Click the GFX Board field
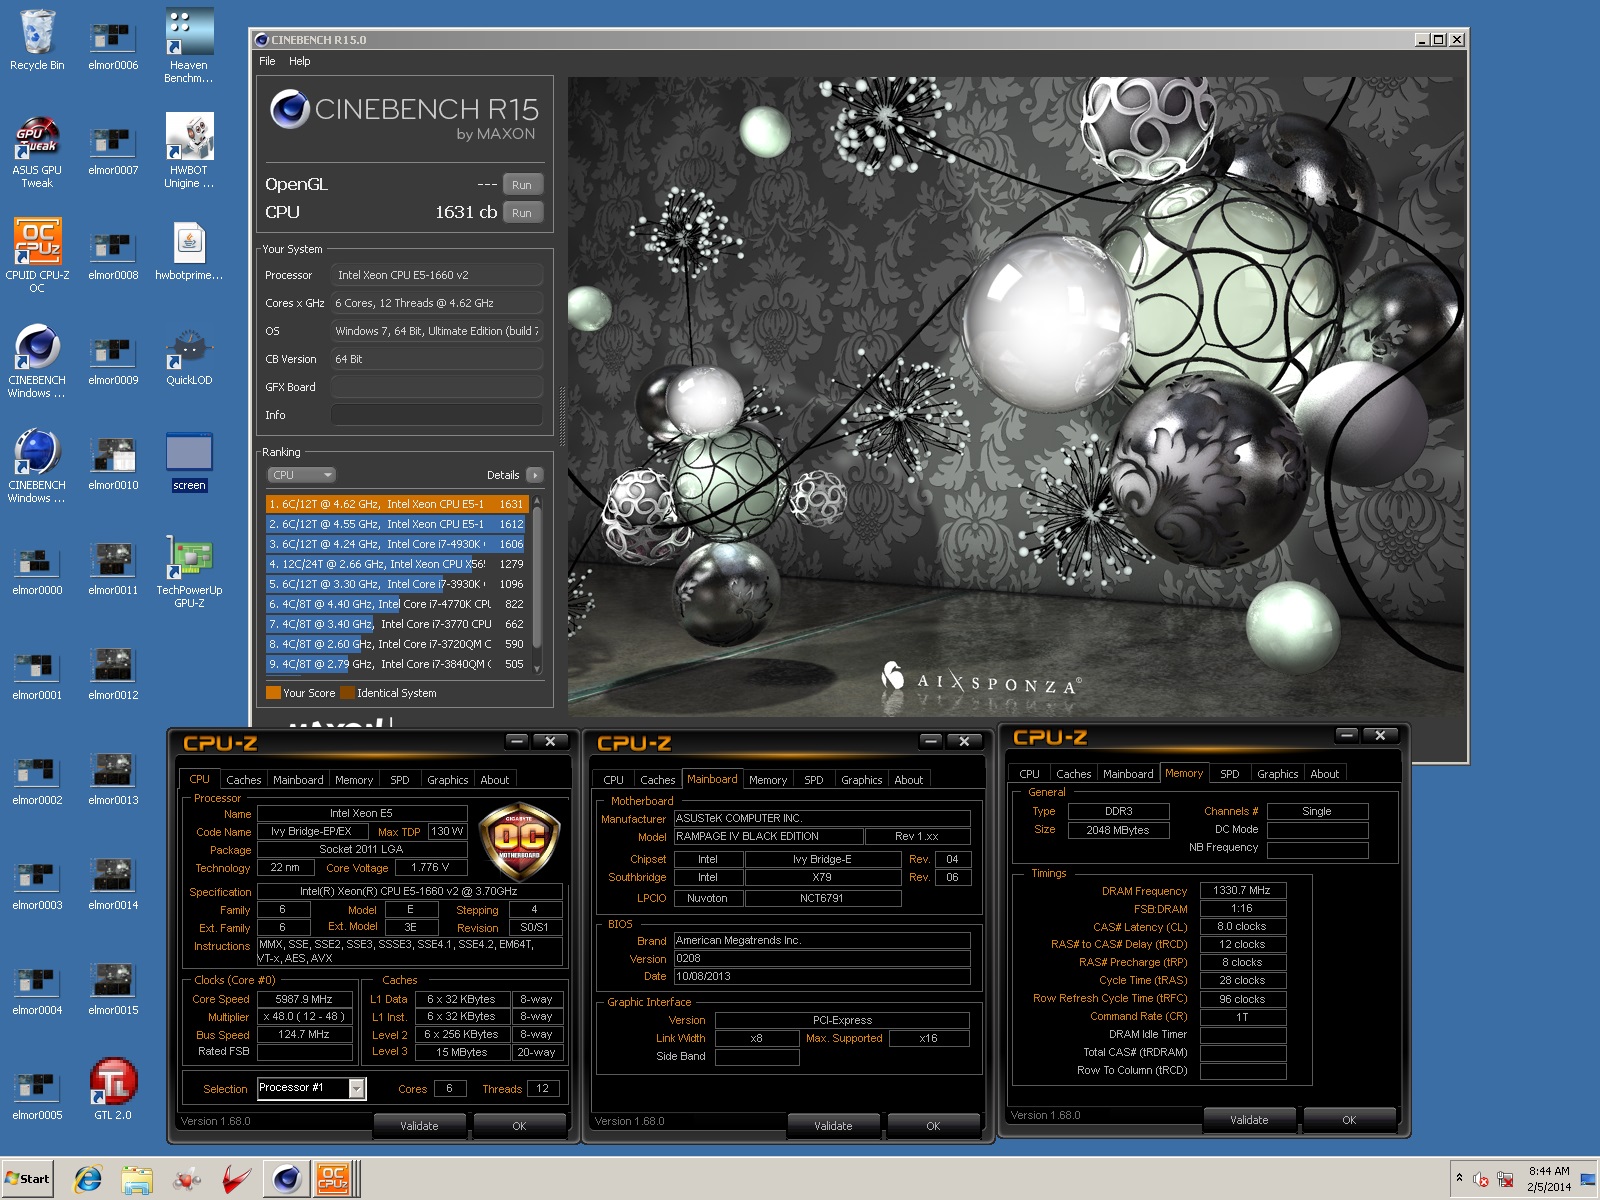 437,387
